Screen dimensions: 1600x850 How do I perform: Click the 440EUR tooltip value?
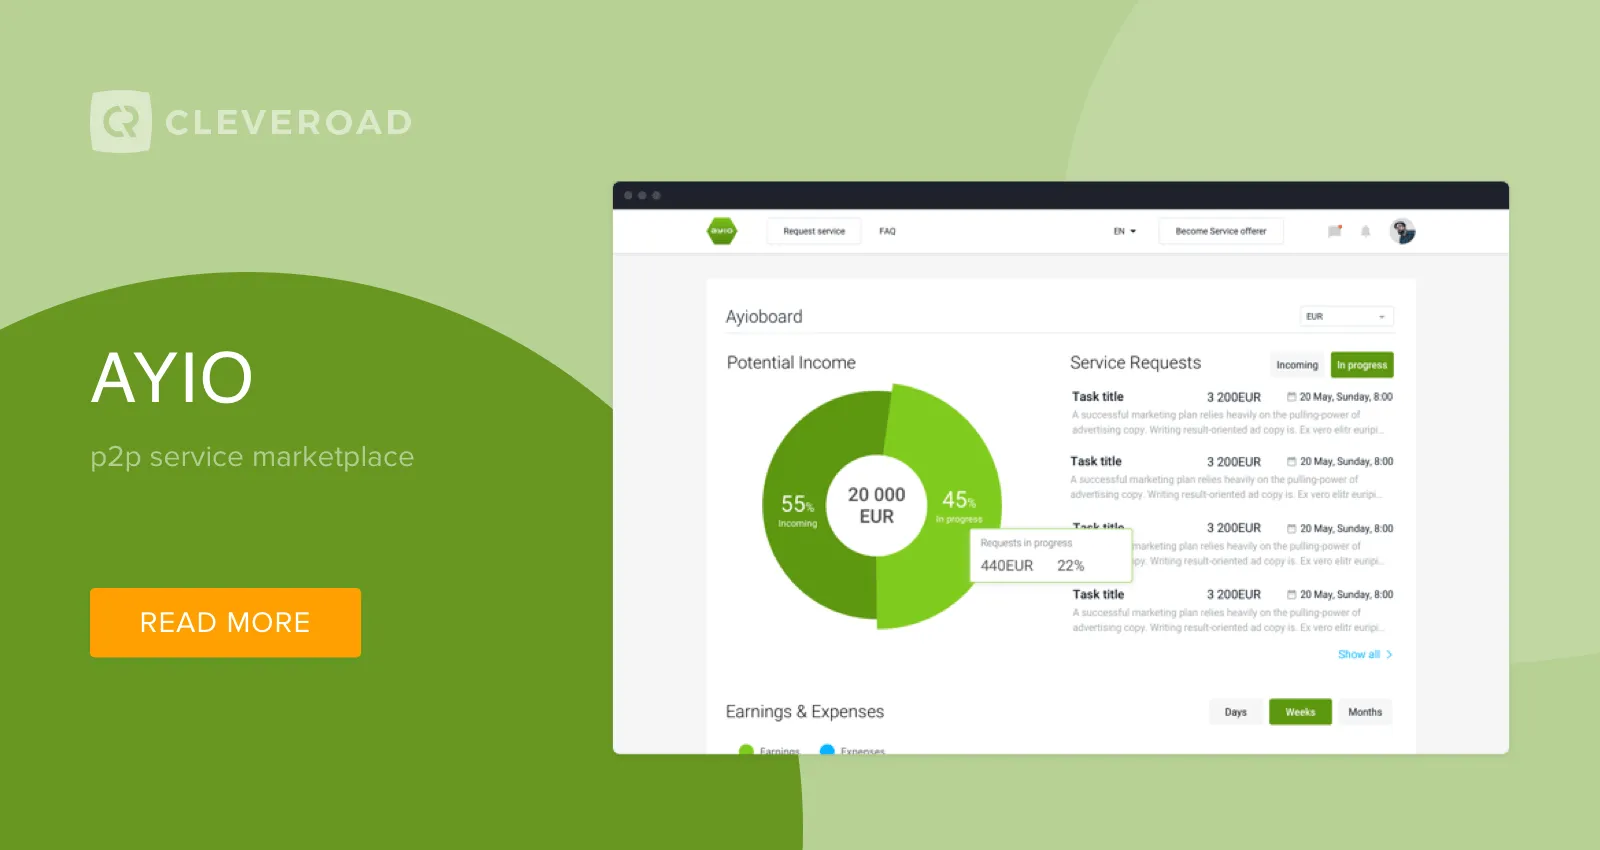tap(1007, 565)
